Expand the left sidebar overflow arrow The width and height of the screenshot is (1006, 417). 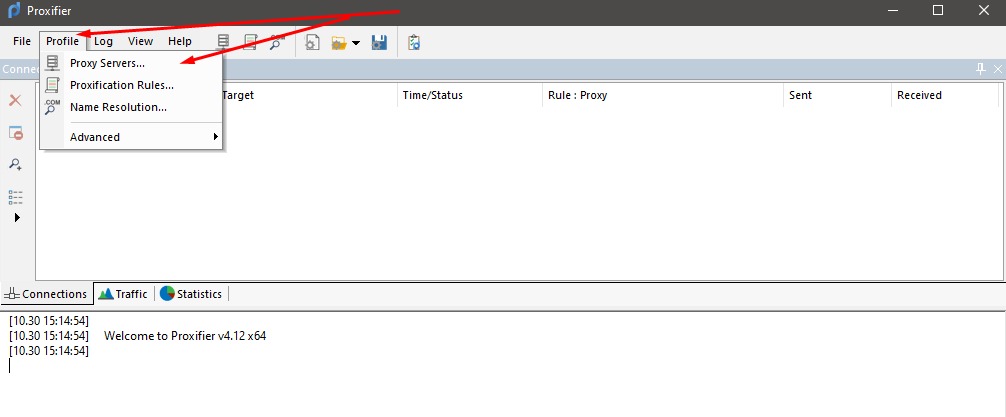17,217
